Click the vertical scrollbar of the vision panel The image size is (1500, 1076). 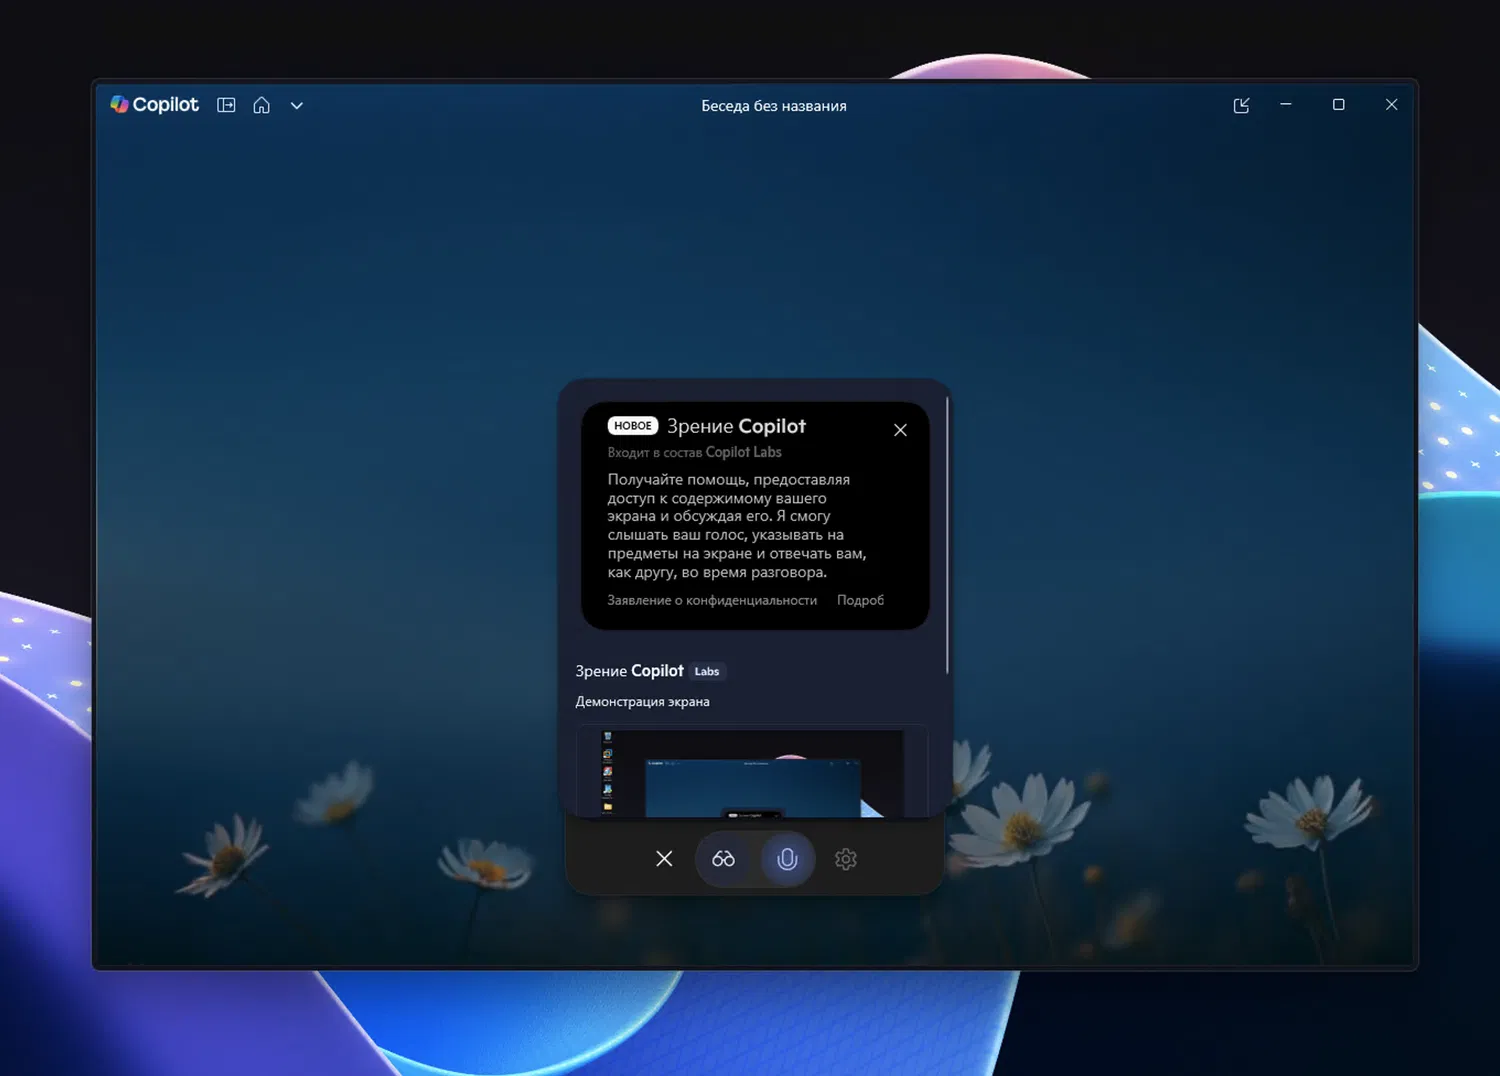coord(946,535)
